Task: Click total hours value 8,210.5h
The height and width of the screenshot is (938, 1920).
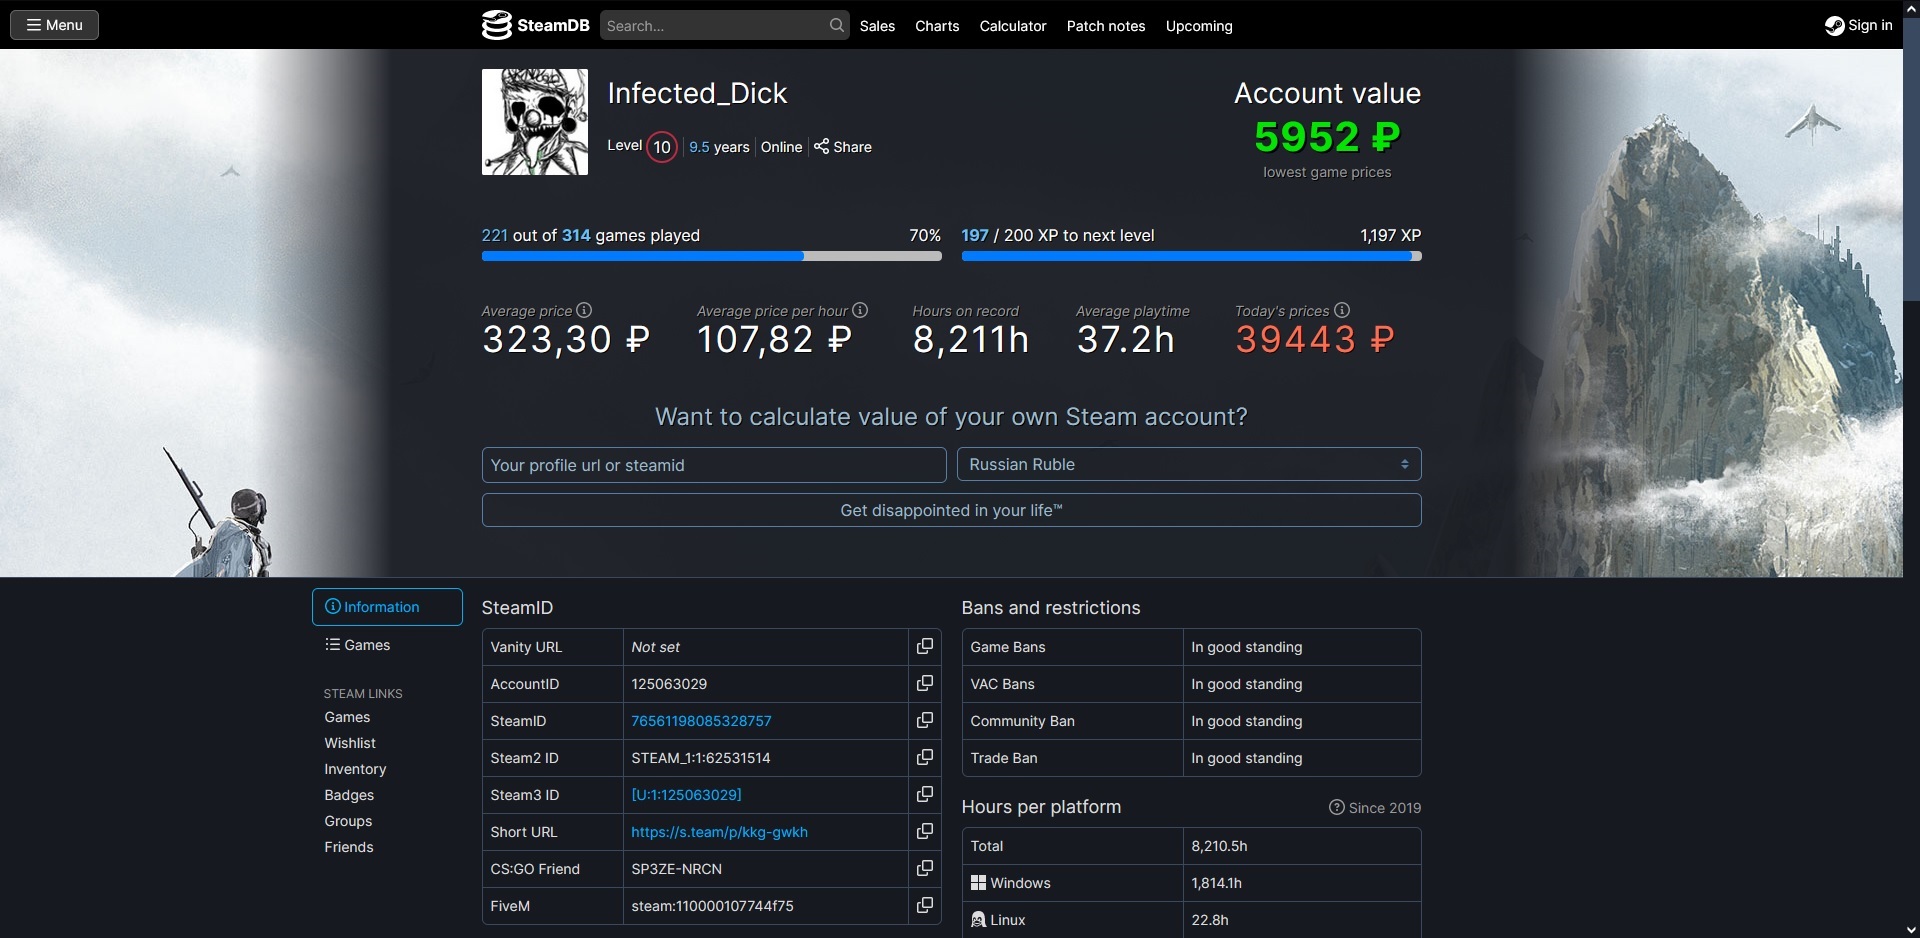Action: click(1219, 846)
